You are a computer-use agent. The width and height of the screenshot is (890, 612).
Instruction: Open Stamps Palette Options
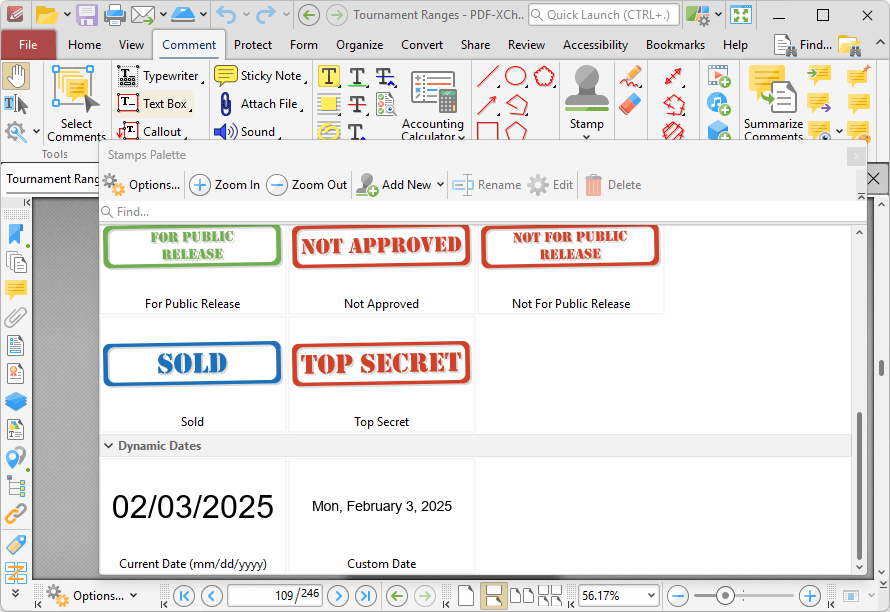141,185
